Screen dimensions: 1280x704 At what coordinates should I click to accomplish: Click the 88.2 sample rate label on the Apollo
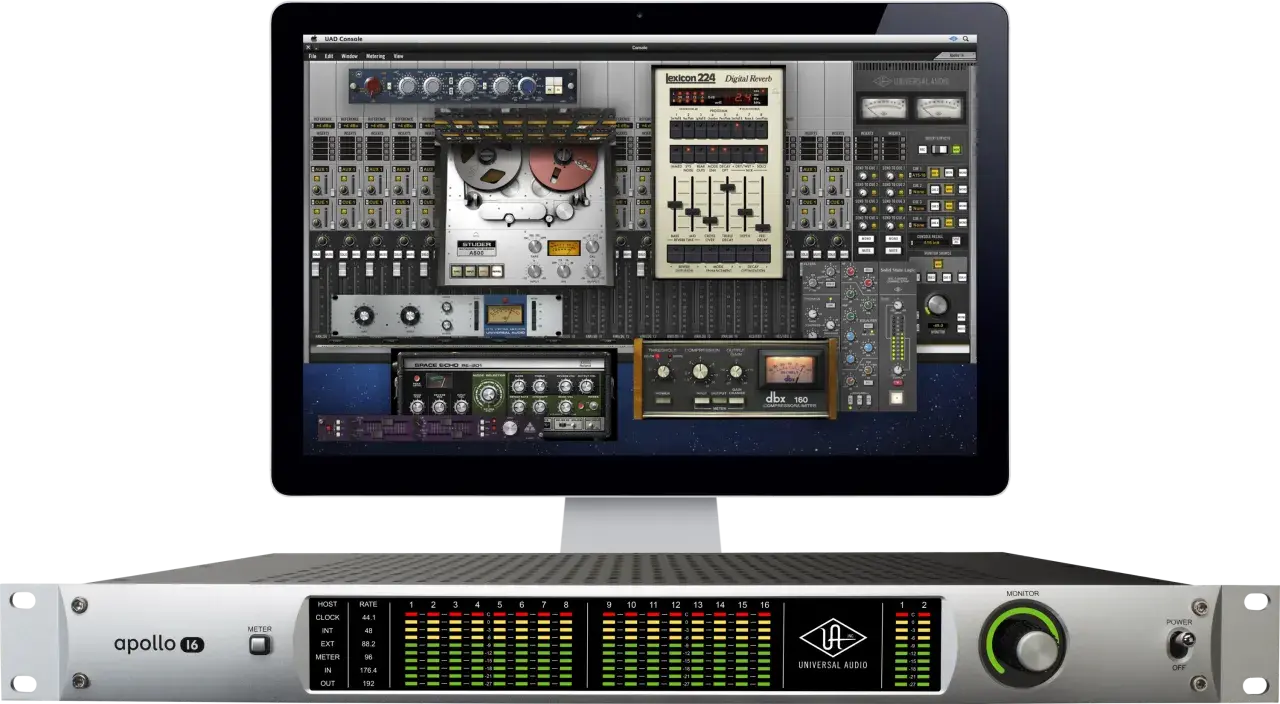coord(368,644)
